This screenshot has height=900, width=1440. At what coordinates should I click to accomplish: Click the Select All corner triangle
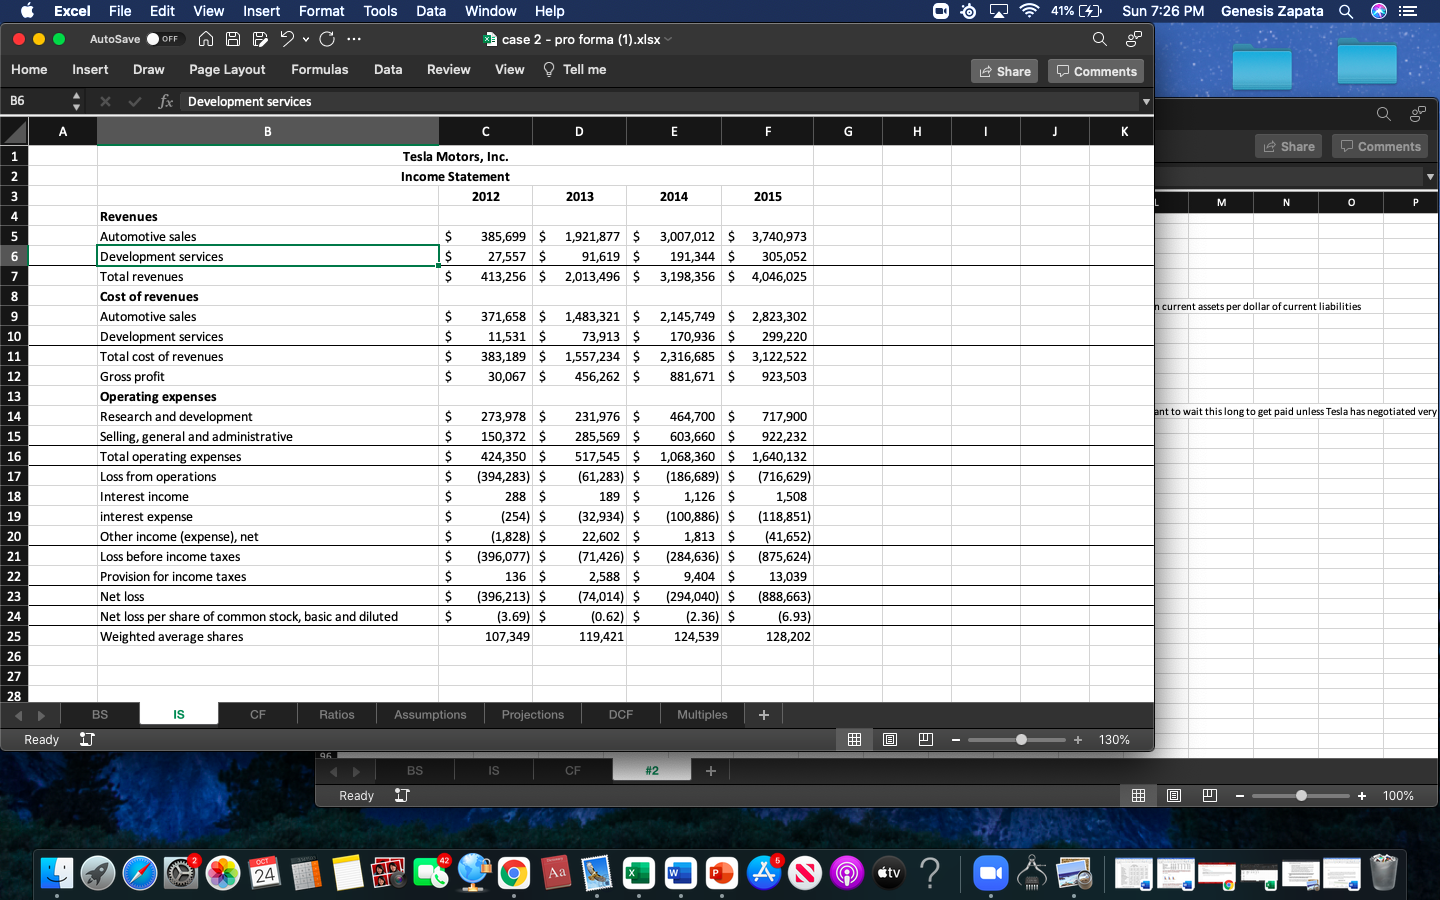pos(14,131)
